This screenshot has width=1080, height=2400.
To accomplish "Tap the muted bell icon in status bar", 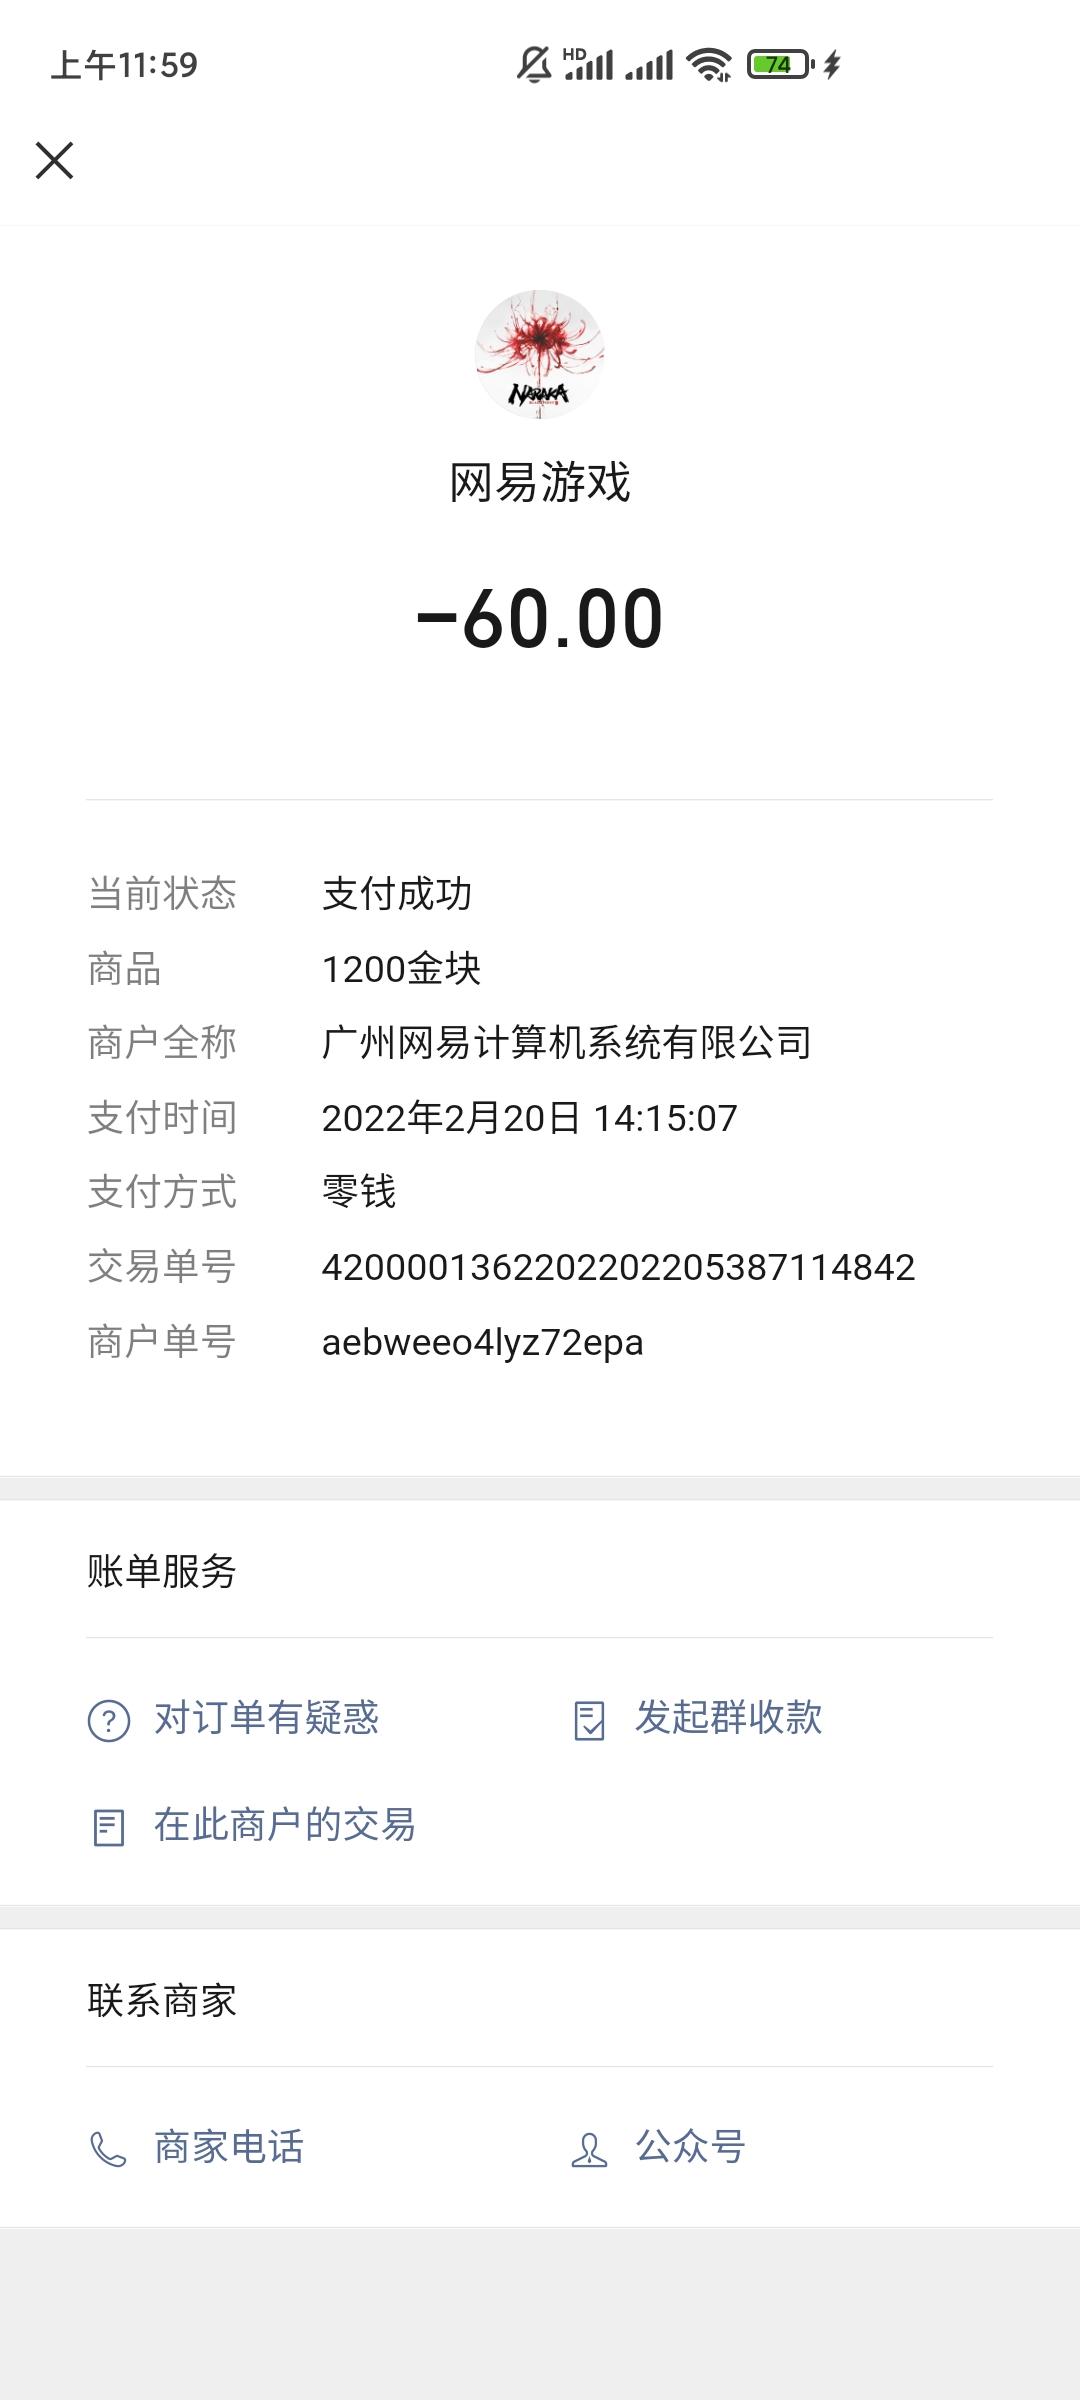I will 534,65.
